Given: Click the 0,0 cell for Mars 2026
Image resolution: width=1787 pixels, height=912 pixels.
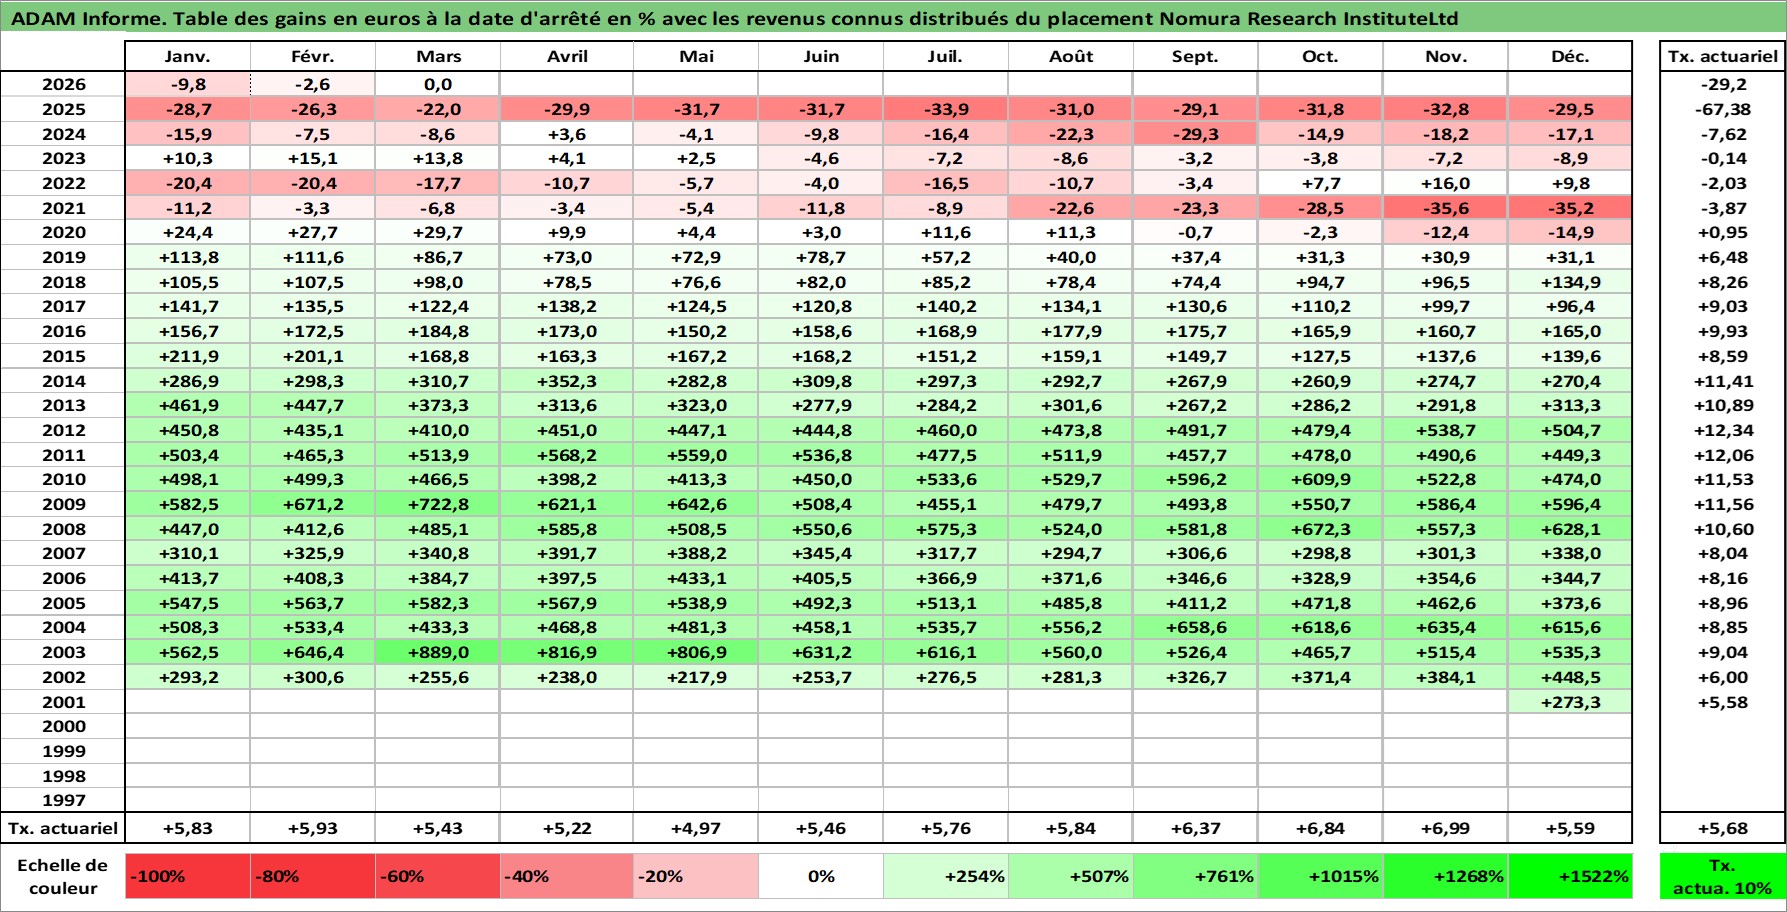Looking at the screenshot, I should [x=438, y=85].
